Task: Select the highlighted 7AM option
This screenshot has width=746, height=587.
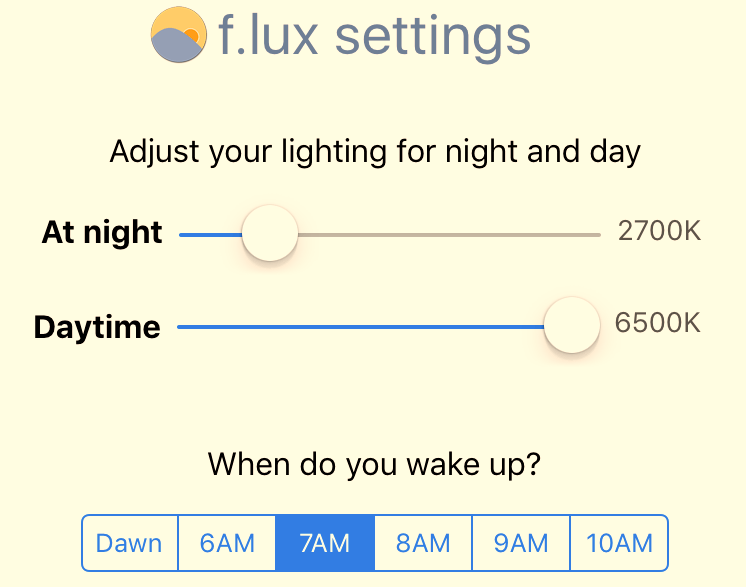Action: click(325, 543)
